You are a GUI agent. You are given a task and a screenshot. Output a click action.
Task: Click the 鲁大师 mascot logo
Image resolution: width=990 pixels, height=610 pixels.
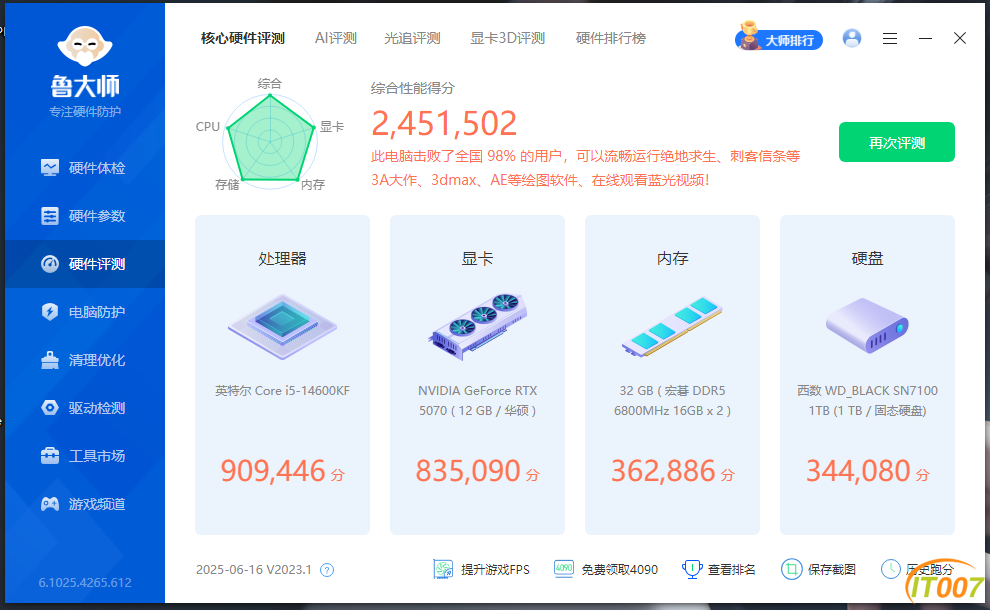click(x=85, y=46)
